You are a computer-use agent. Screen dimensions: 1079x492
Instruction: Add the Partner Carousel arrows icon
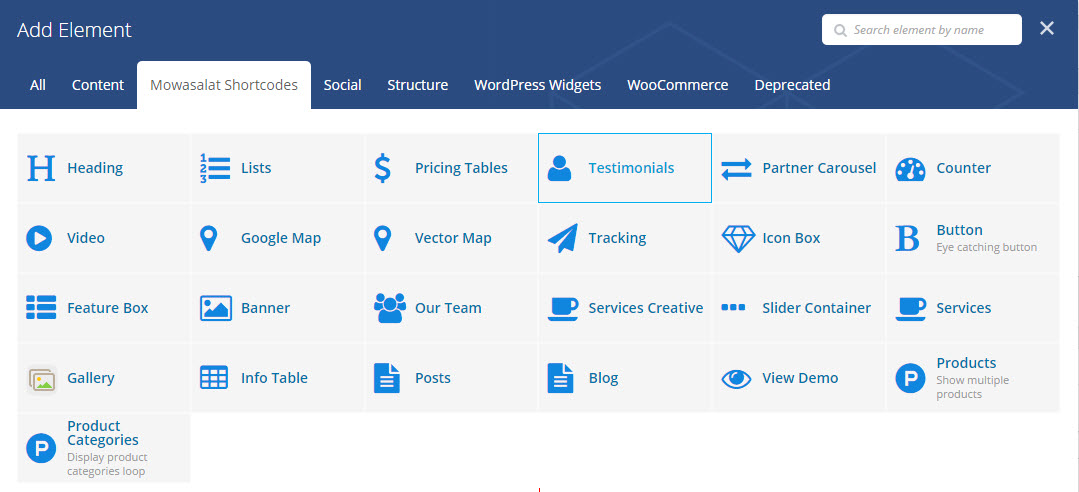coord(736,169)
